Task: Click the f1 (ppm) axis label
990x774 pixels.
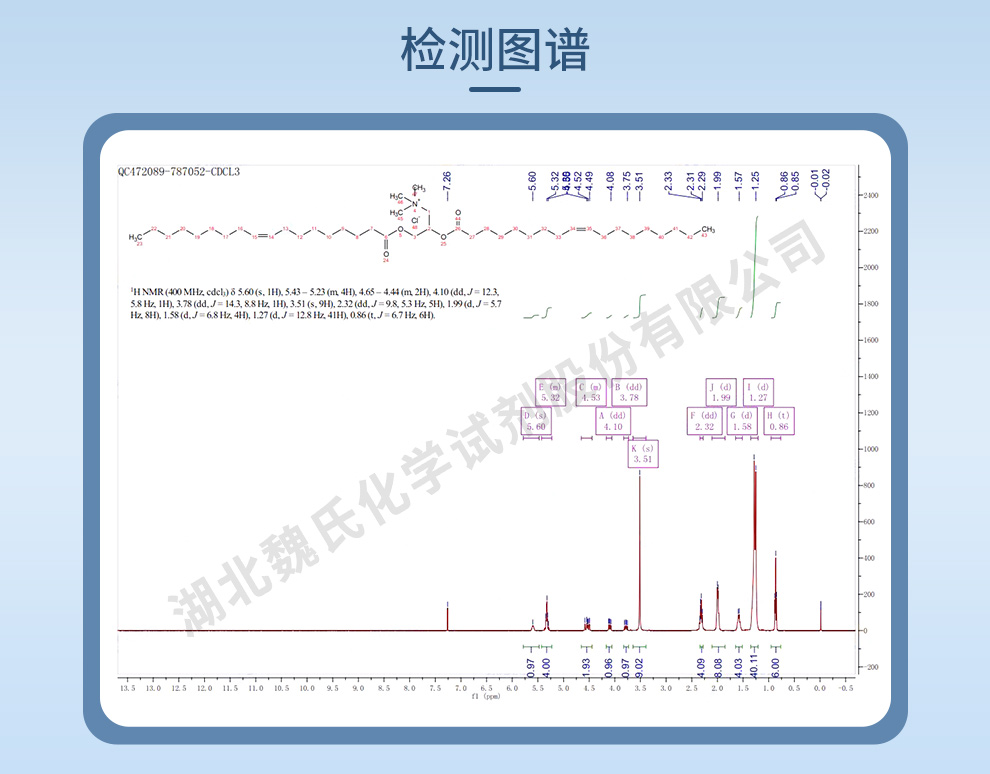Action: 486,697
